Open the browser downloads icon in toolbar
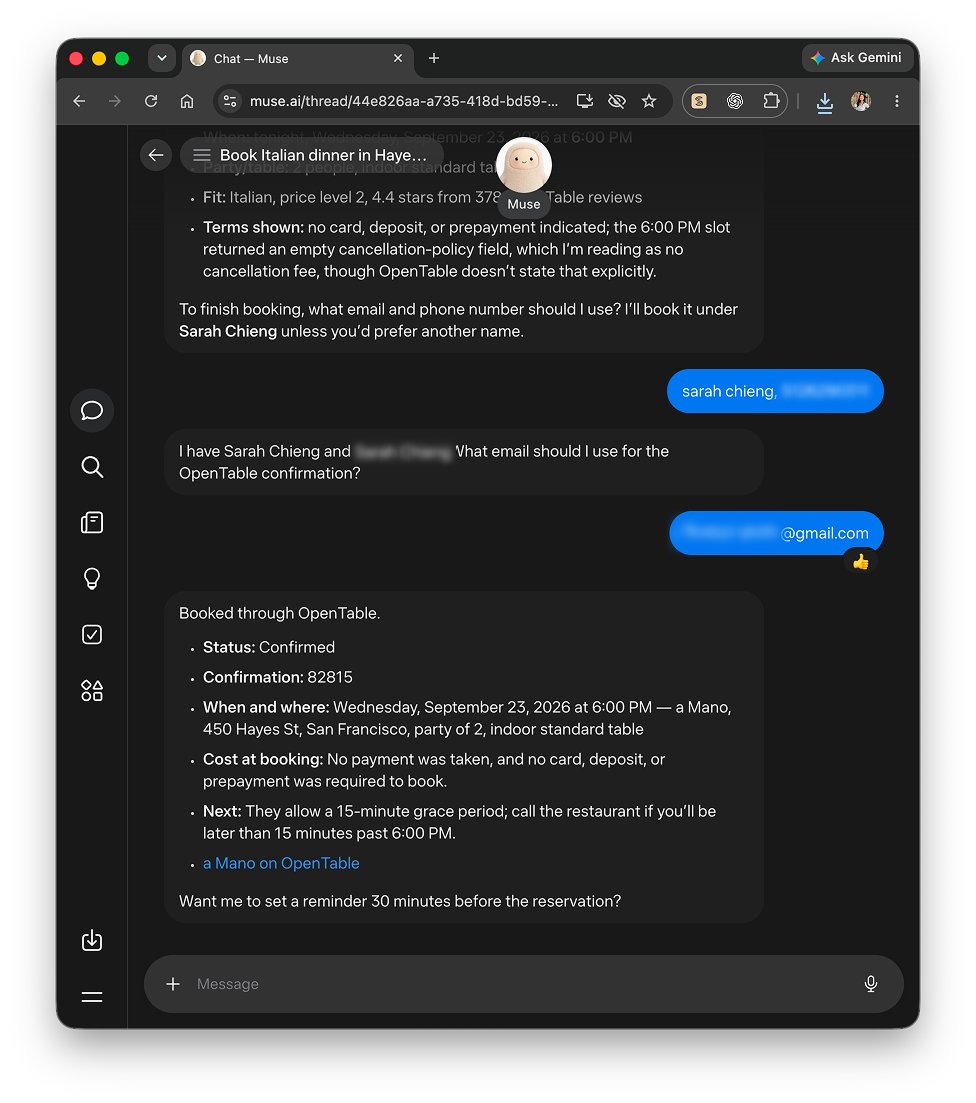Viewport: 976px width, 1103px height. tap(825, 102)
